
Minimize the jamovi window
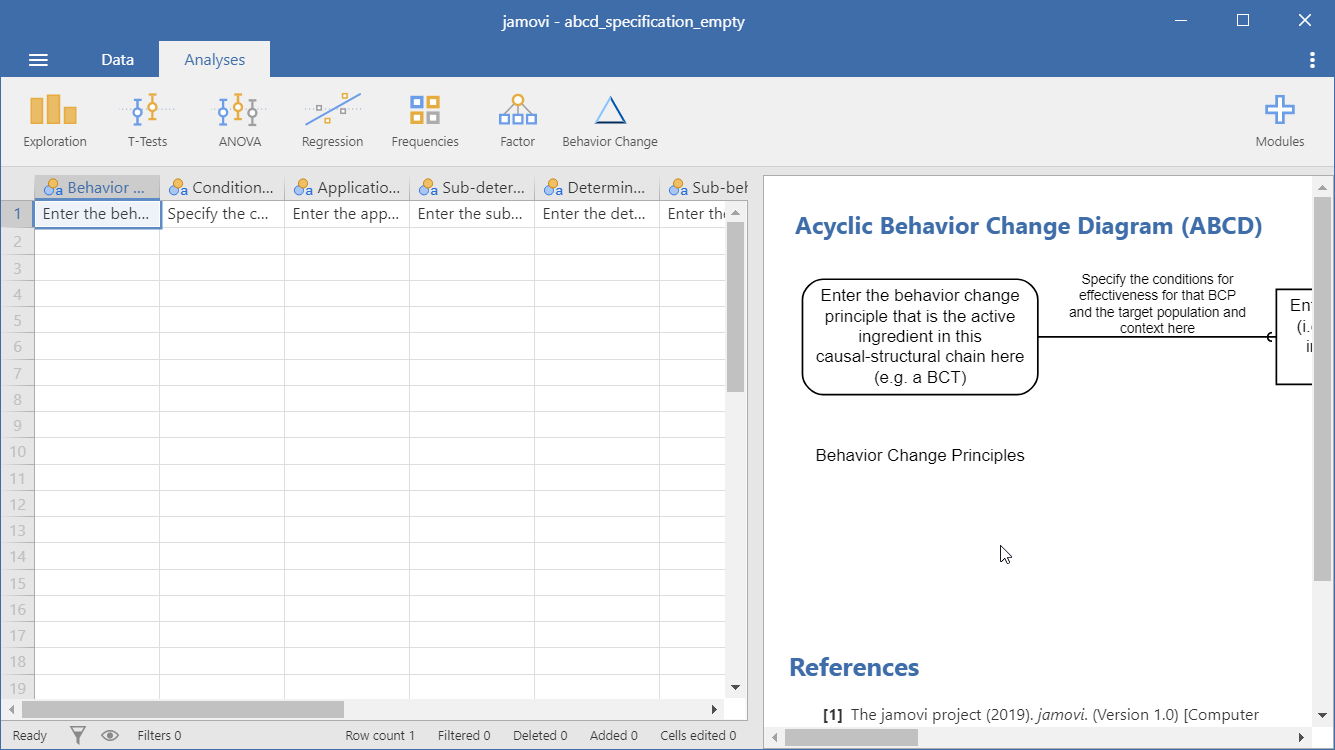[1181, 20]
